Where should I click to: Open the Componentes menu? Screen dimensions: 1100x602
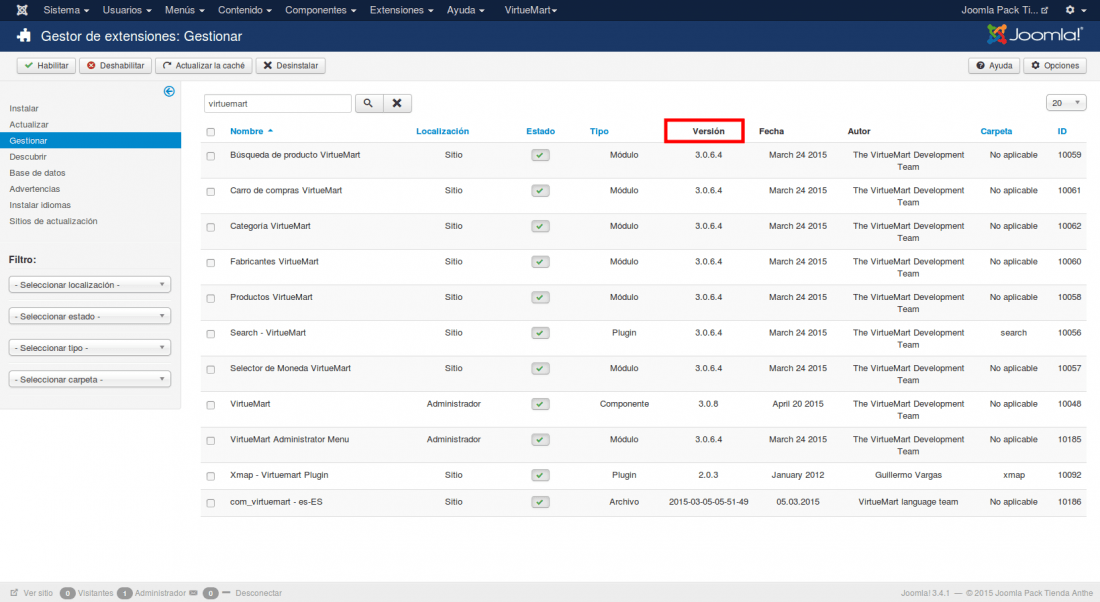(321, 10)
